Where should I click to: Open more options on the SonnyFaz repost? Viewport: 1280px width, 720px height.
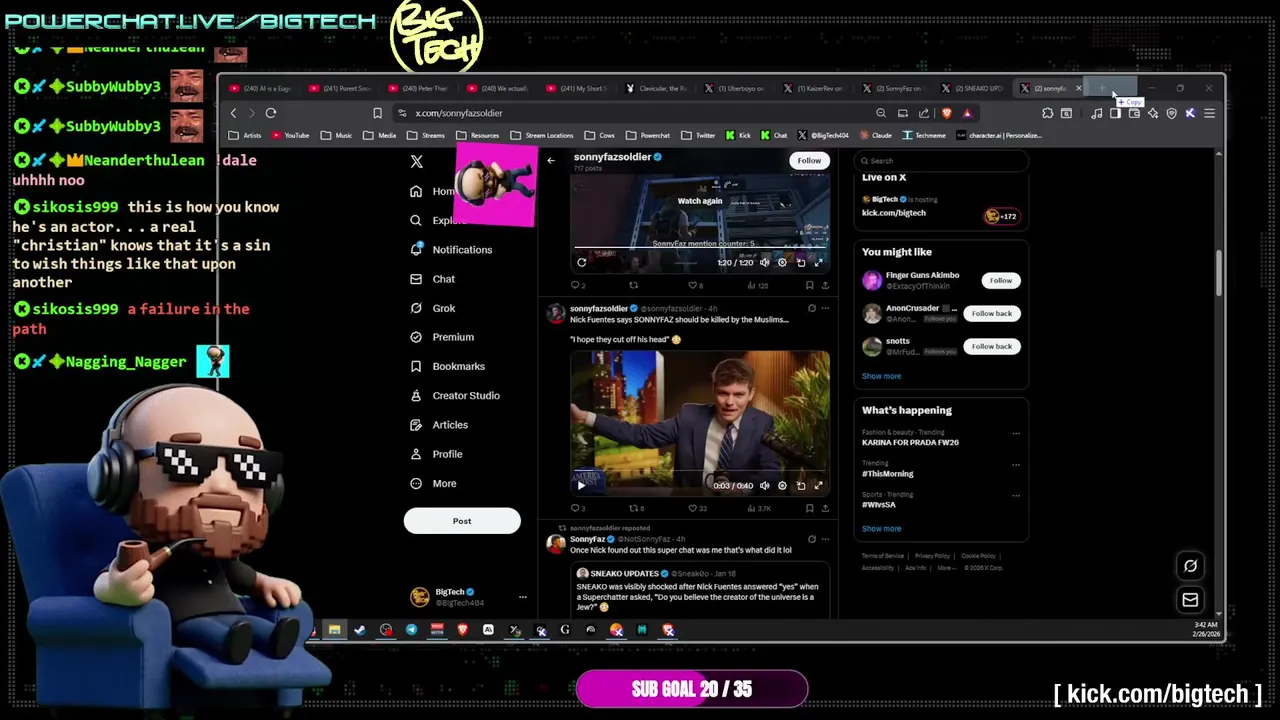click(825, 539)
